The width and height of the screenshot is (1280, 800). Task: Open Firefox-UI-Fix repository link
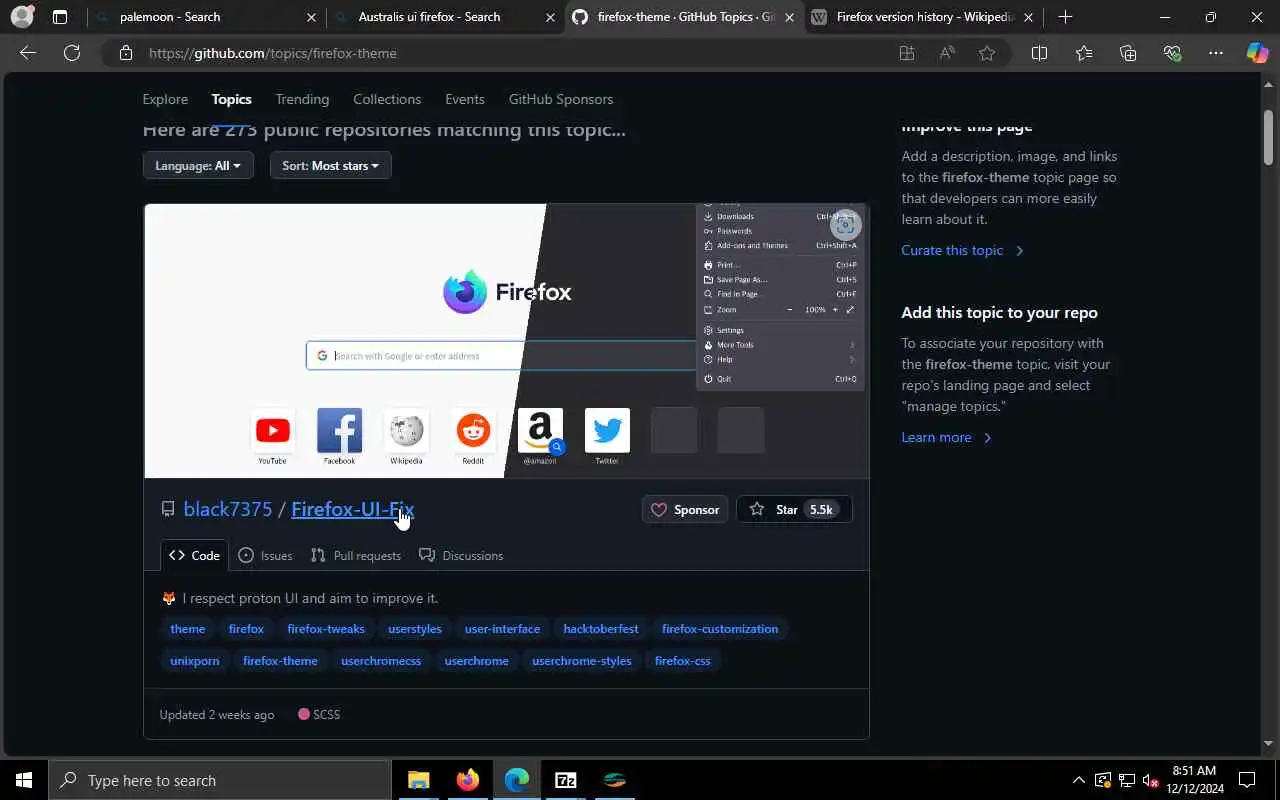352,509
